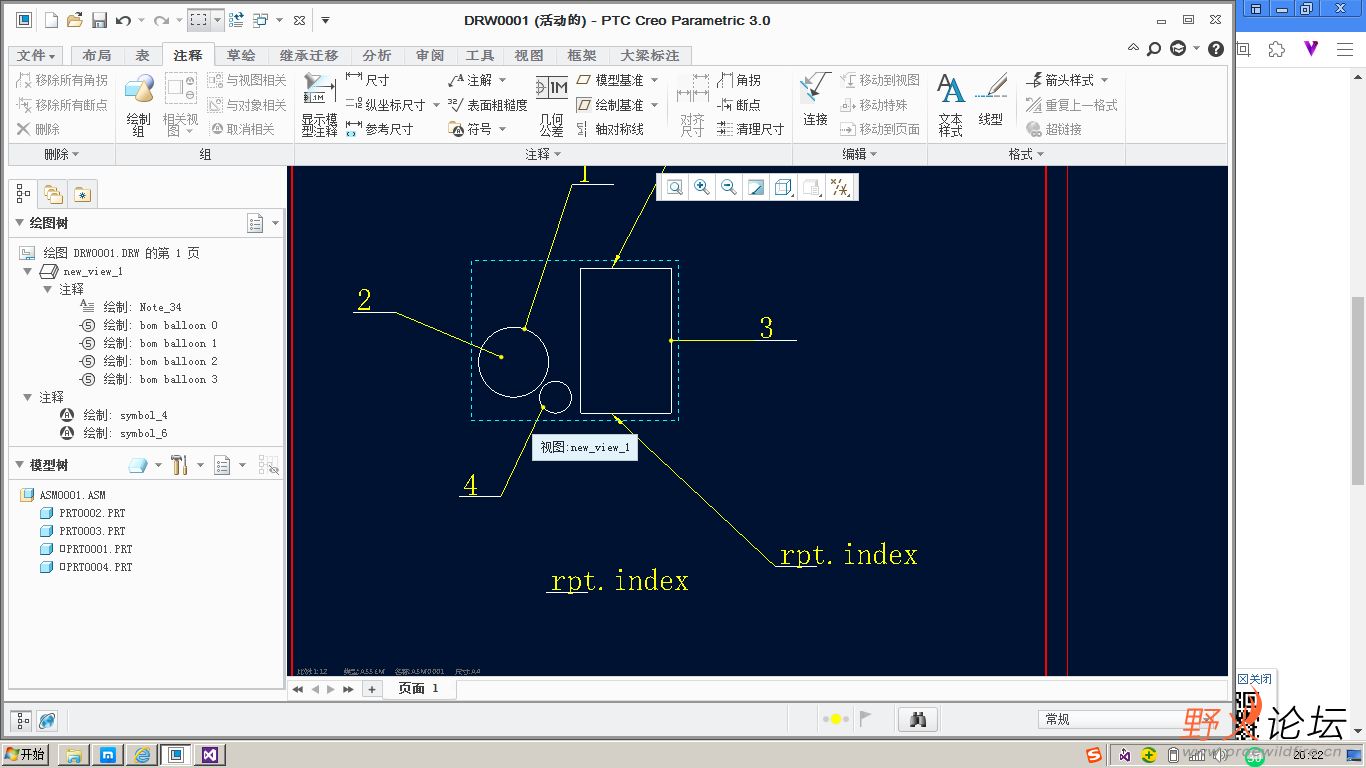The width and height of the screenshot is (1366, 768).
Task: Expand the 编辑 group dropdown
Action: (x=860, y=154)
